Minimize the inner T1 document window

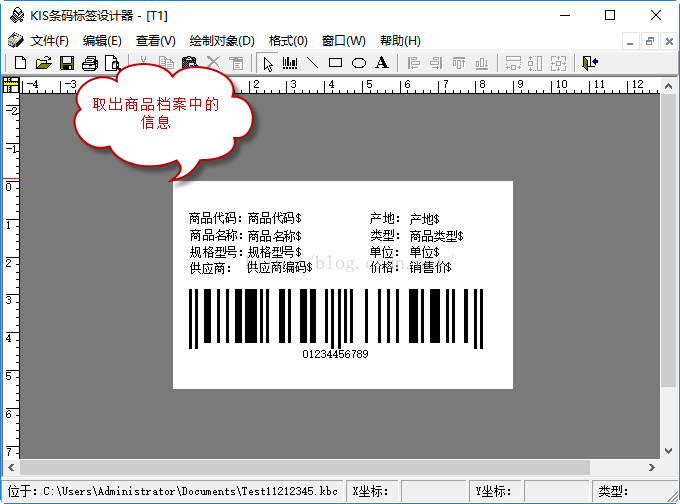(630, 42)
